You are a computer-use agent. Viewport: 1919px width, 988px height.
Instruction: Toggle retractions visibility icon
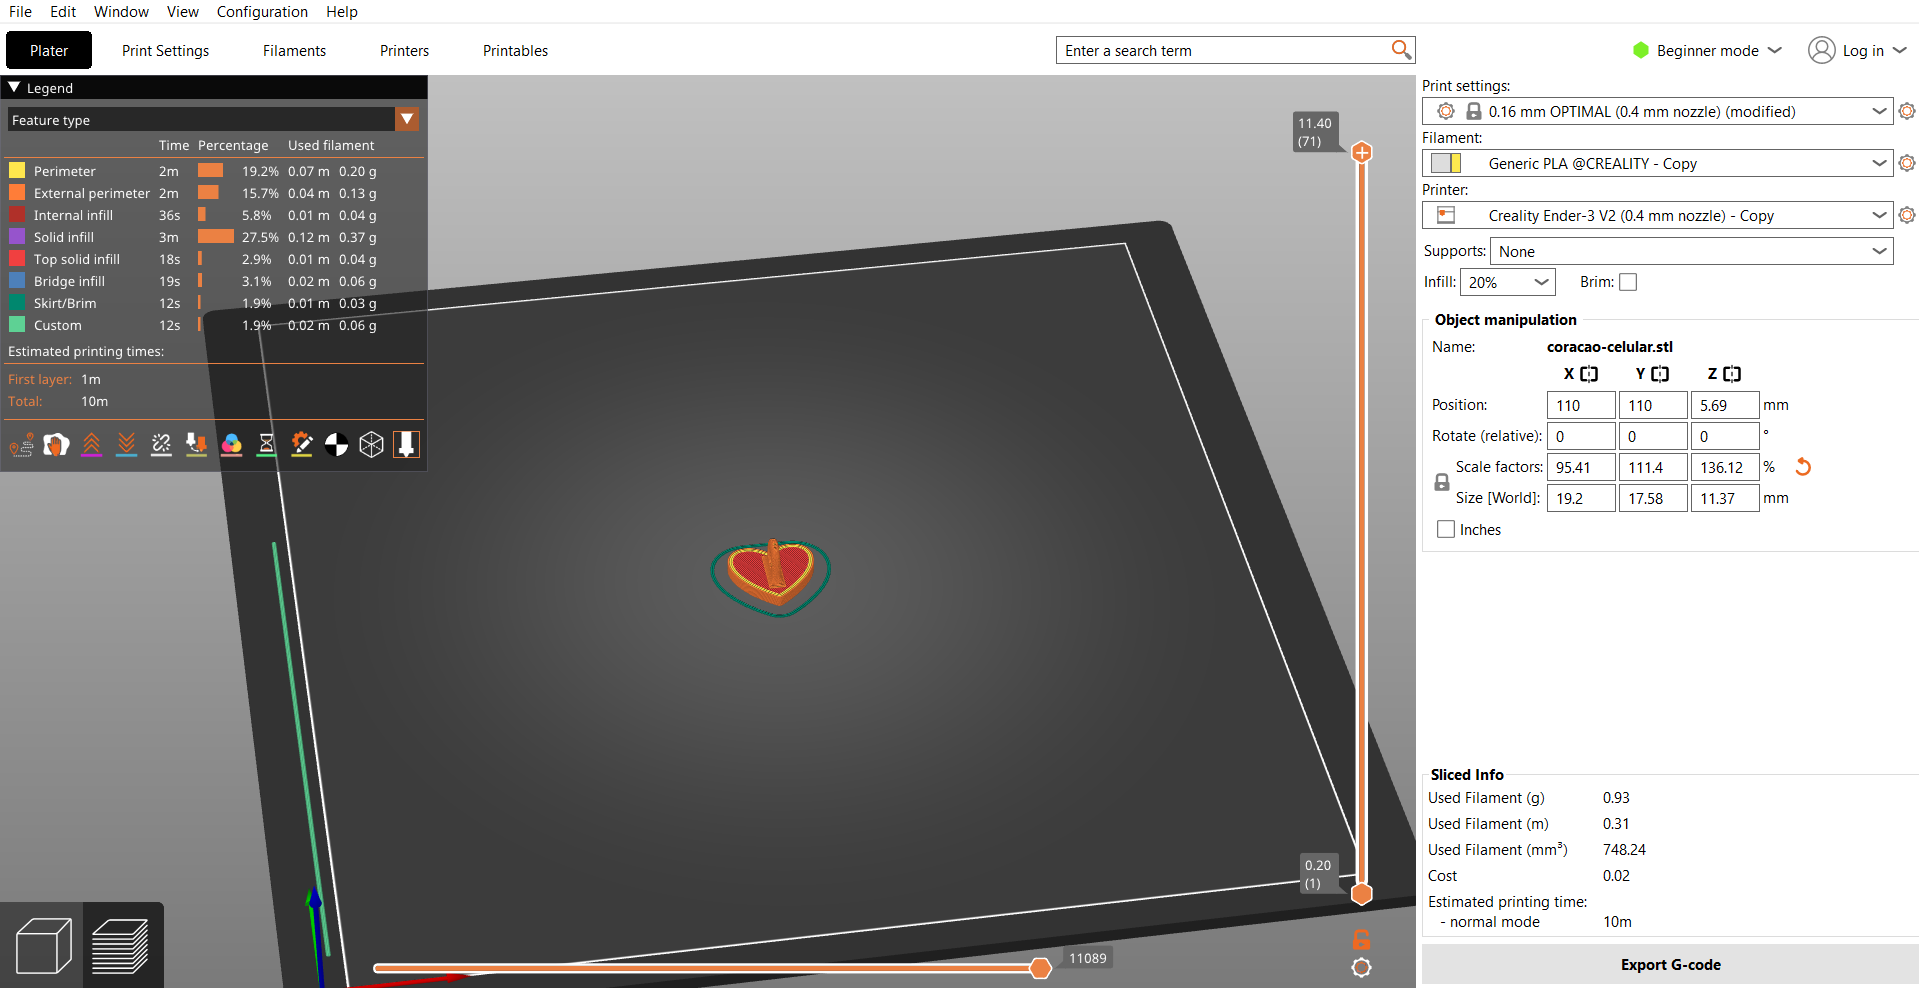(91, 445)
